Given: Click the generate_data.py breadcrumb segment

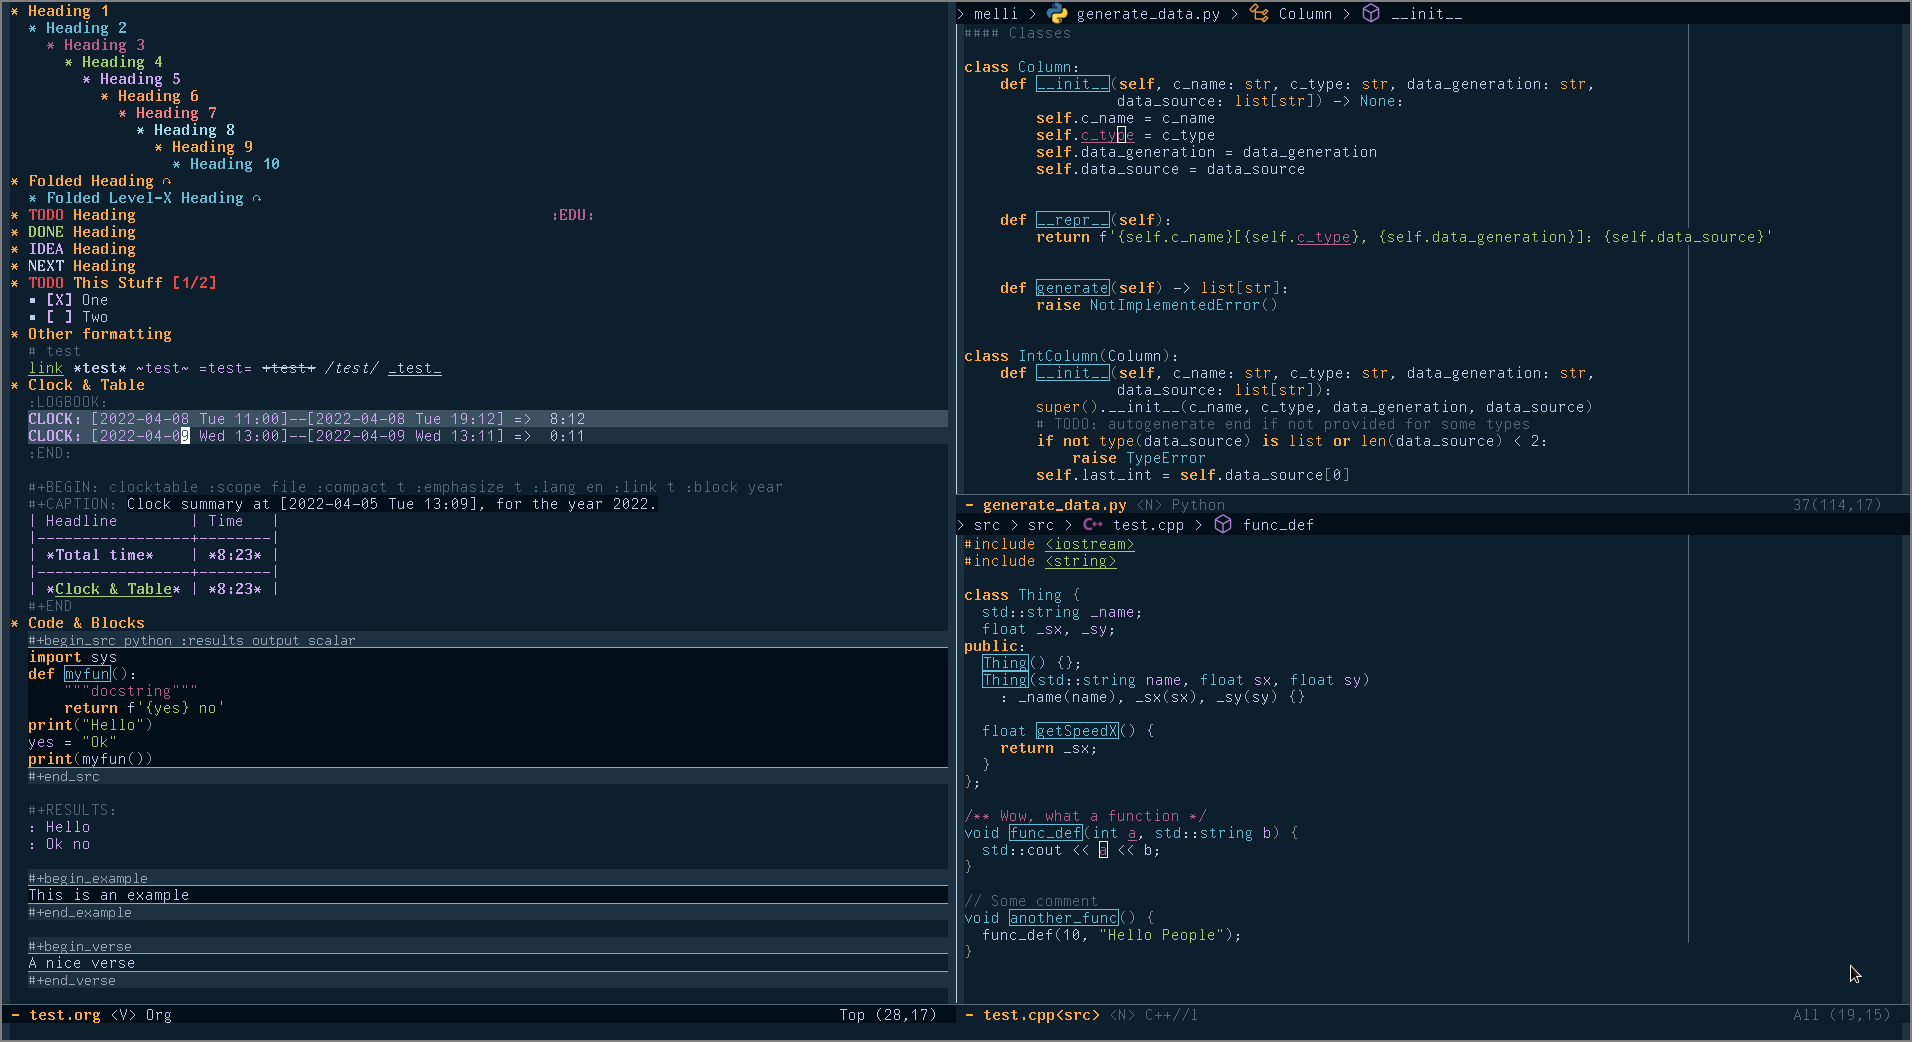Looking at the screenshot, I should 1148,14.
